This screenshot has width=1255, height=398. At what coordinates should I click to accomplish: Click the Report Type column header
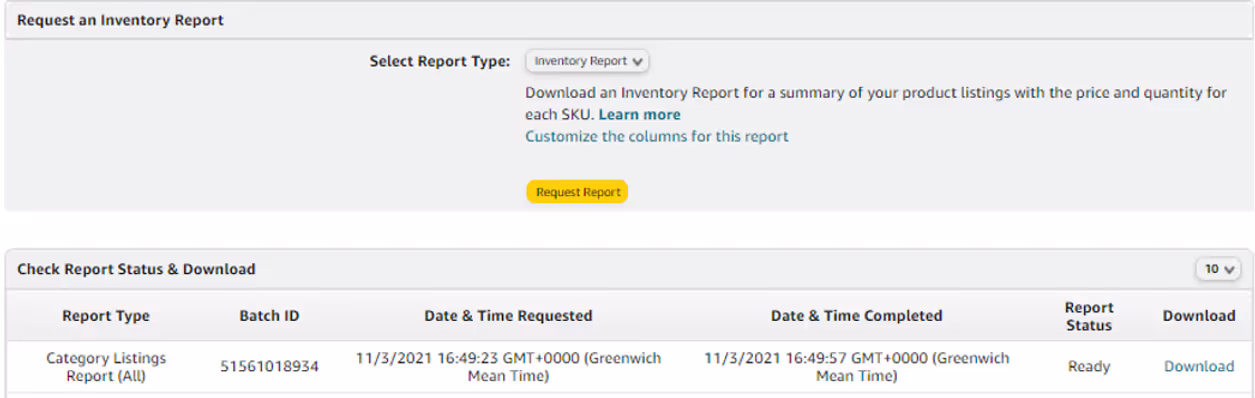coord(106,316)
